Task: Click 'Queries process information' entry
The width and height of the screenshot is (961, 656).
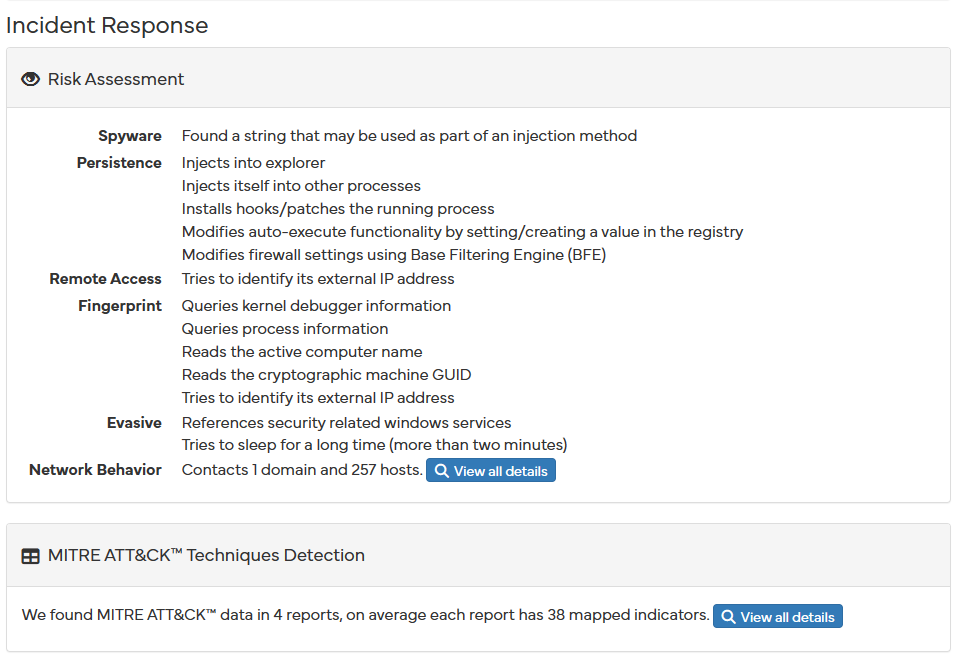Action: [x=285, y=329]
